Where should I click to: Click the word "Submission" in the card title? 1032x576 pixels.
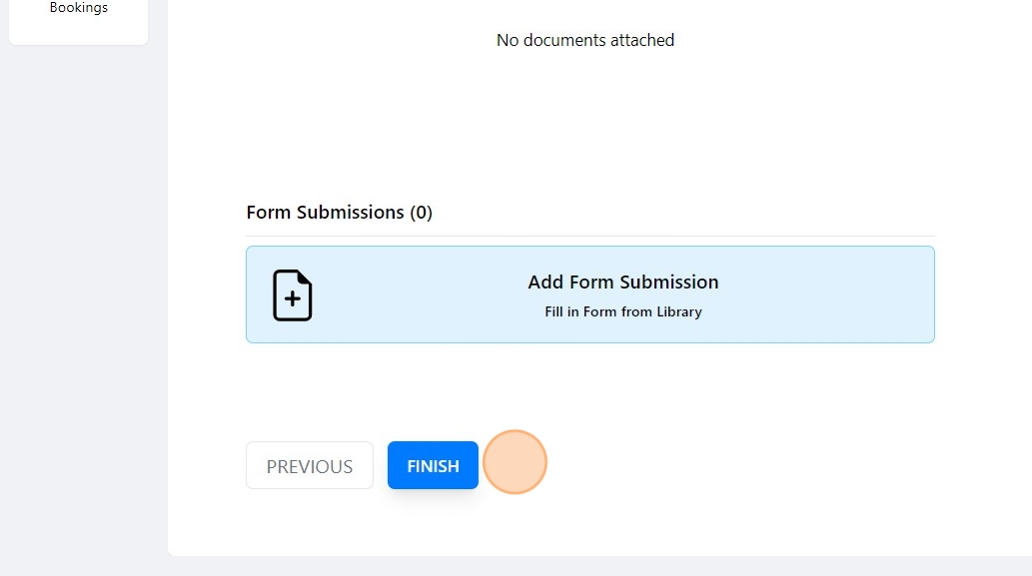coord(669,282)
